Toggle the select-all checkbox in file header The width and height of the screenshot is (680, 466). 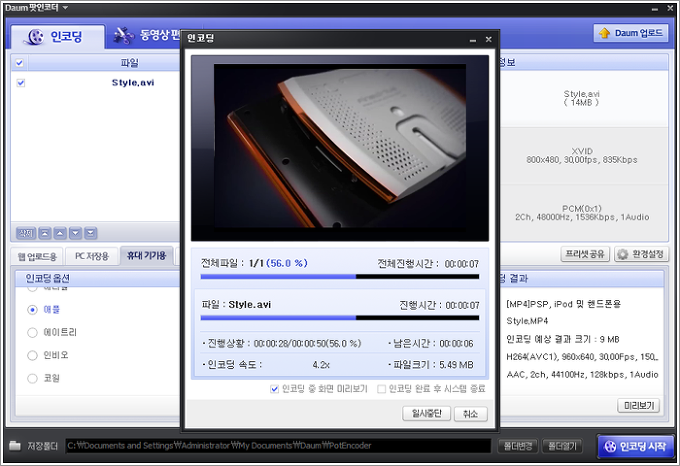coord(20,63)
